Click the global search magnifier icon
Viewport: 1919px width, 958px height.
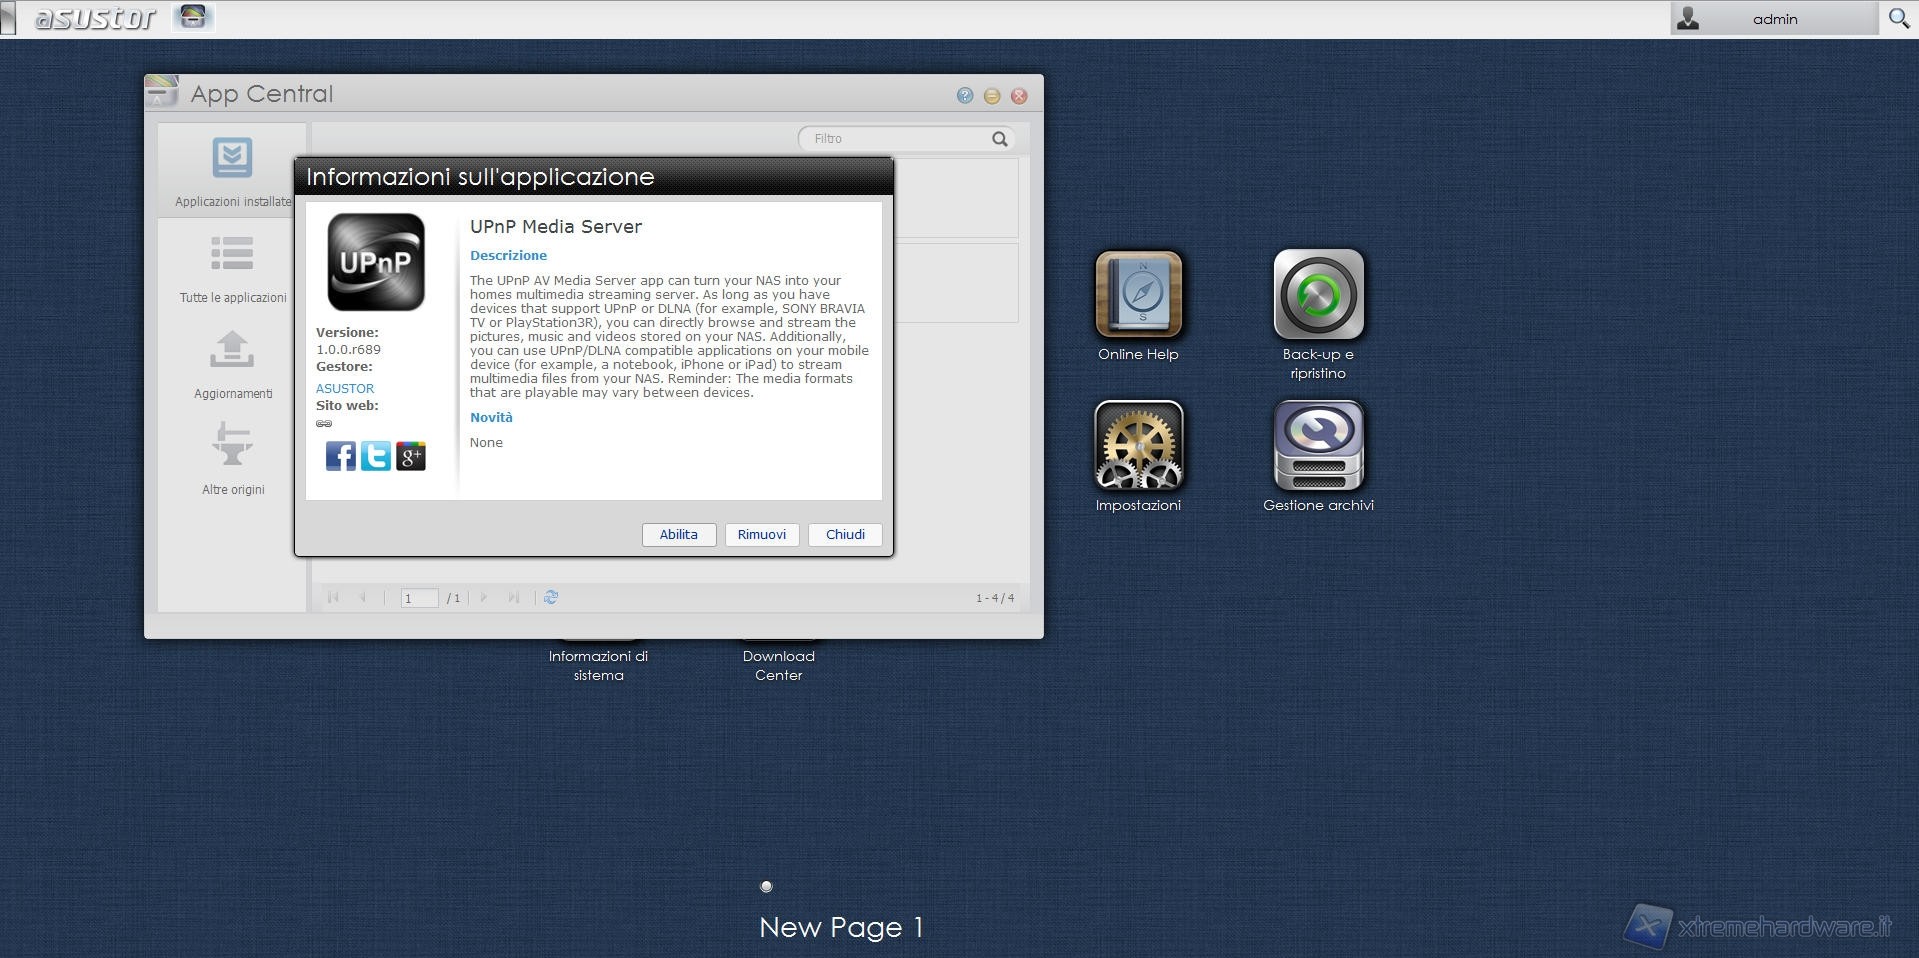pos(1898,18)
